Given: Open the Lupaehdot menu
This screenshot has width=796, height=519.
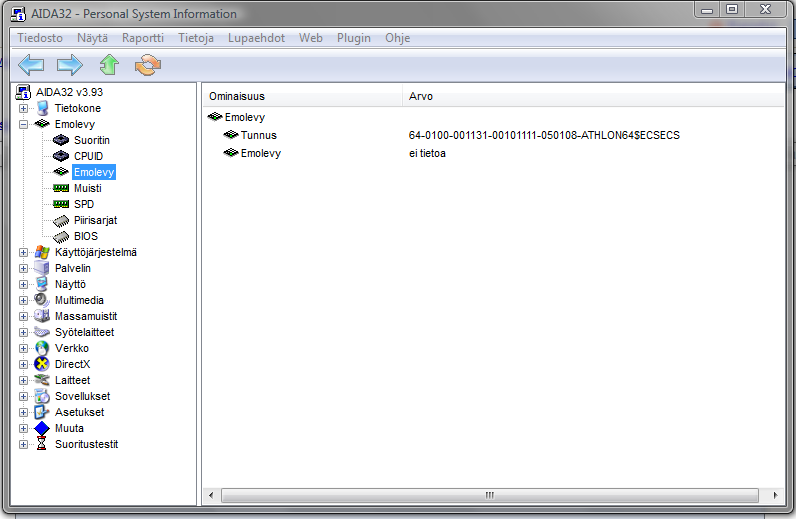Looking at the screenshot, I should (256, 38).
